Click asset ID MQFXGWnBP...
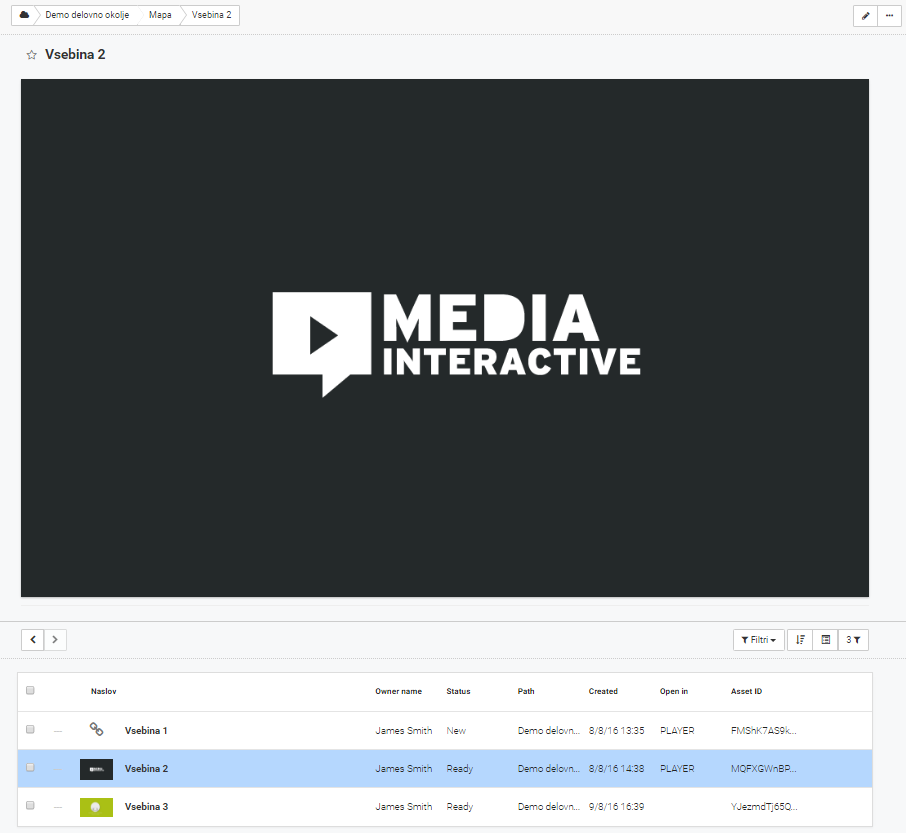The image size is (906, 833). pos(764,769)
